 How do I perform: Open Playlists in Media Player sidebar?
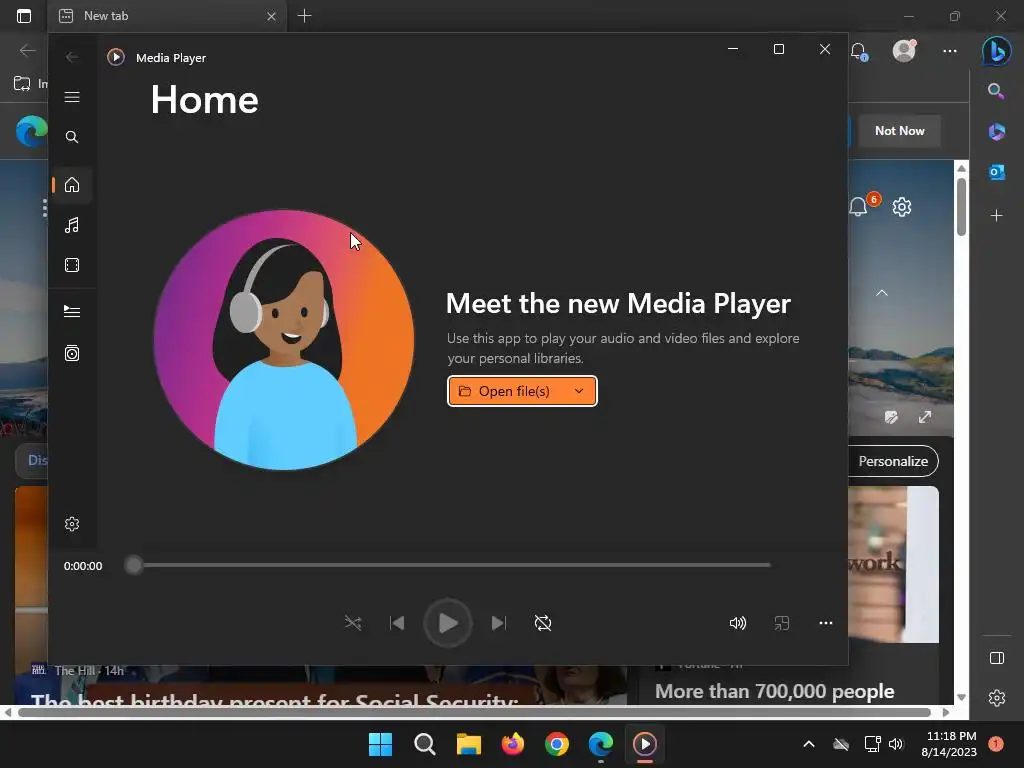pos(72,353)
